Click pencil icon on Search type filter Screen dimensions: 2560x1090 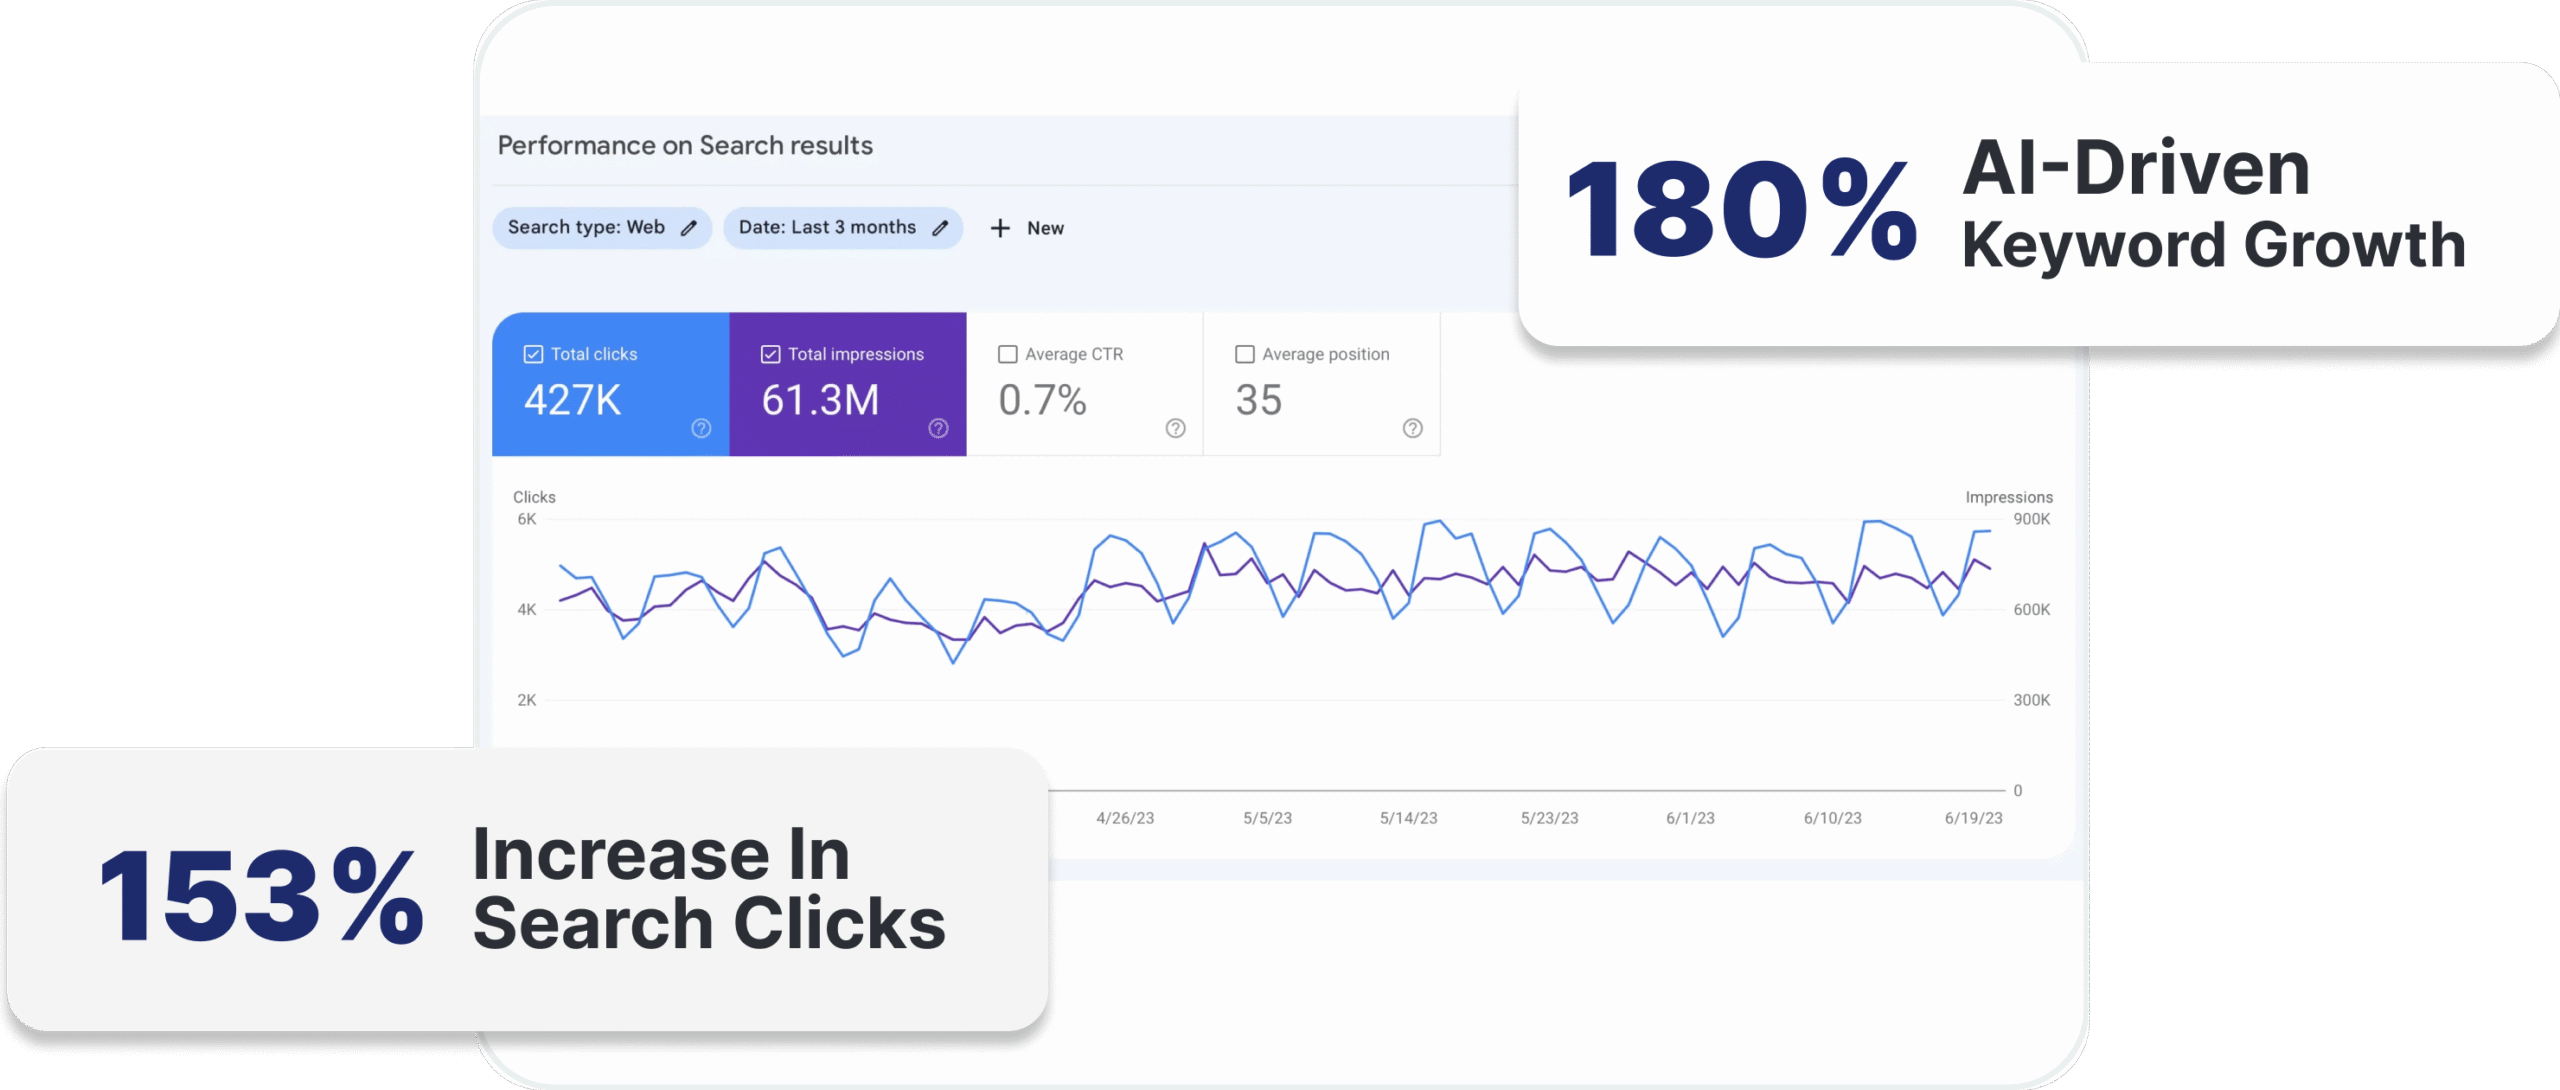coord(689,228)
